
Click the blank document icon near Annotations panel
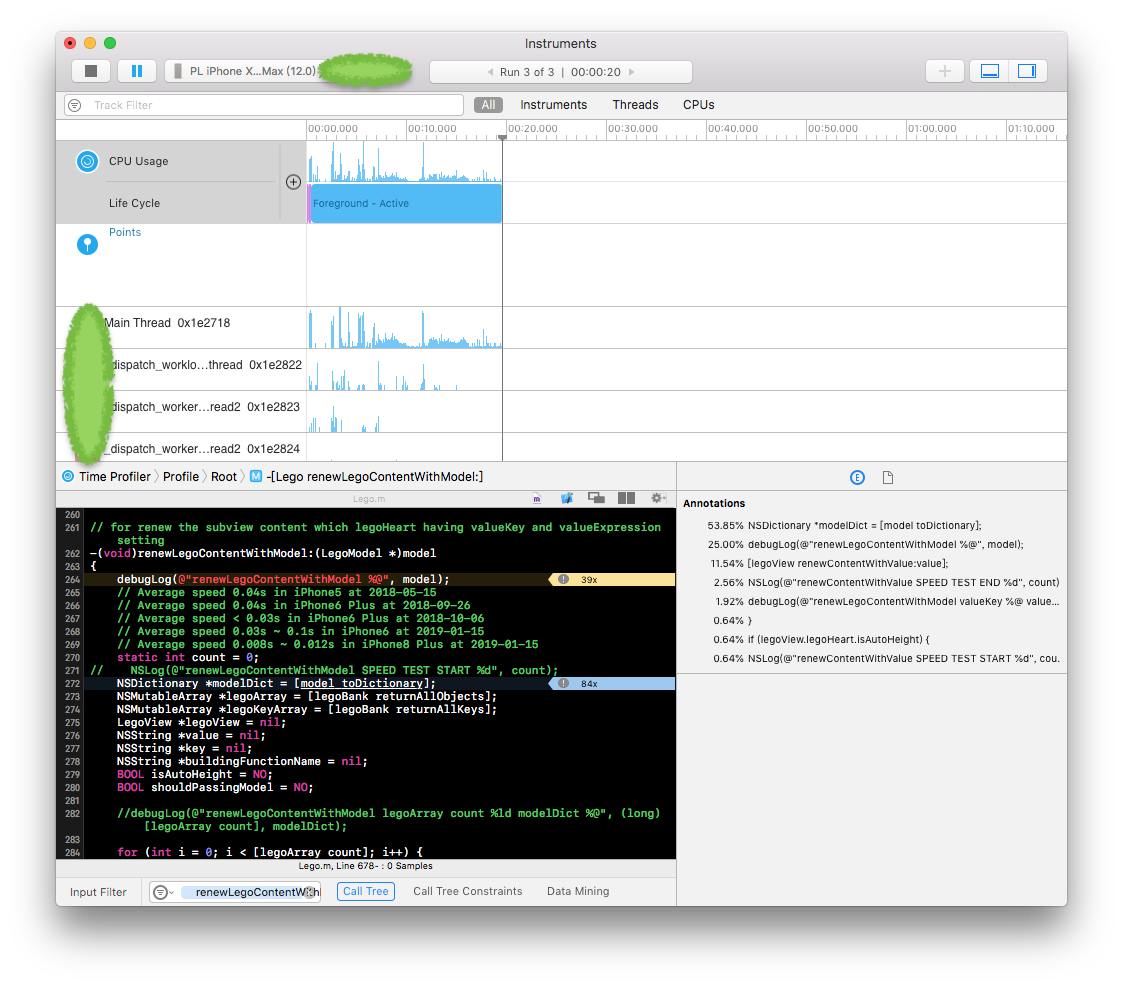887,477
